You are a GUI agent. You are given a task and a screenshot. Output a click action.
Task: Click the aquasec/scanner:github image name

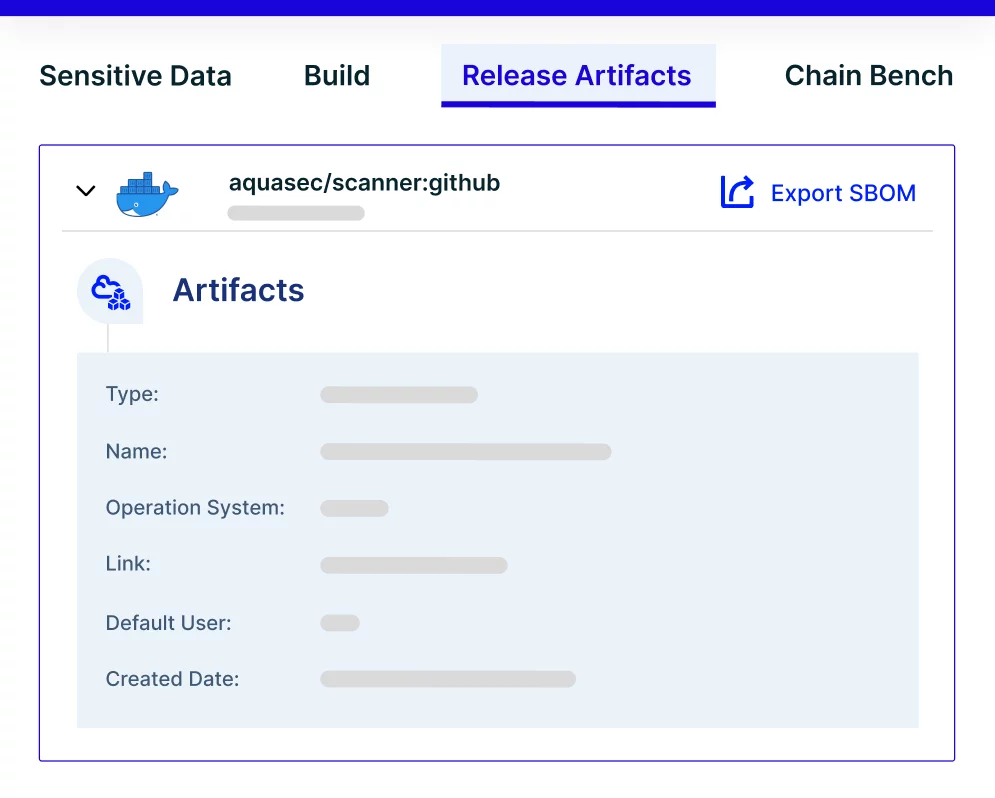click(x=364, y=183)
